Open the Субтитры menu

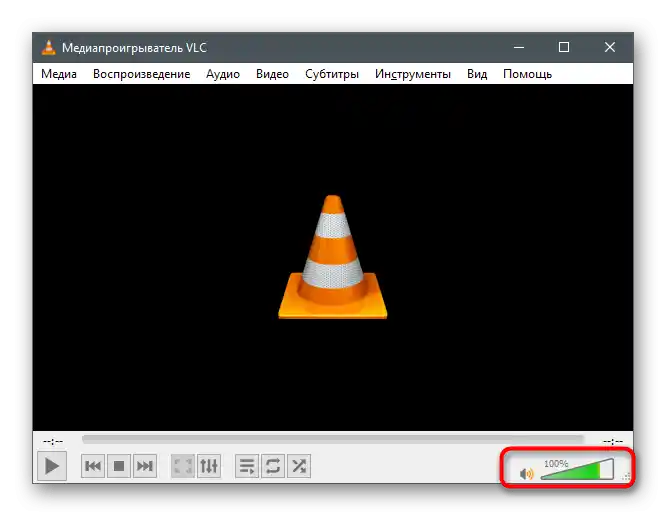(332, 74)
